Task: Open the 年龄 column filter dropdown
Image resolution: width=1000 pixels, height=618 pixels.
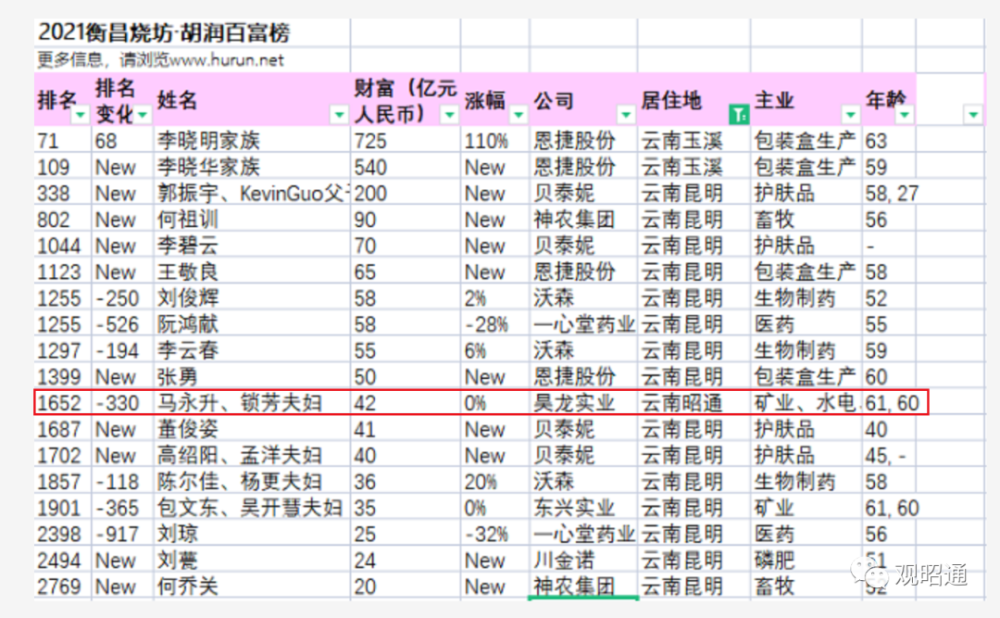Action: click(x=904, y=115)
